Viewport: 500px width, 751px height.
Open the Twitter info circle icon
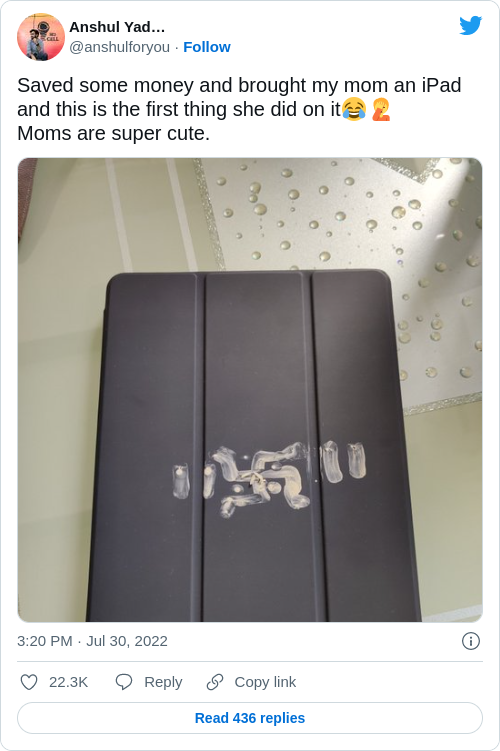click(471, 641)
